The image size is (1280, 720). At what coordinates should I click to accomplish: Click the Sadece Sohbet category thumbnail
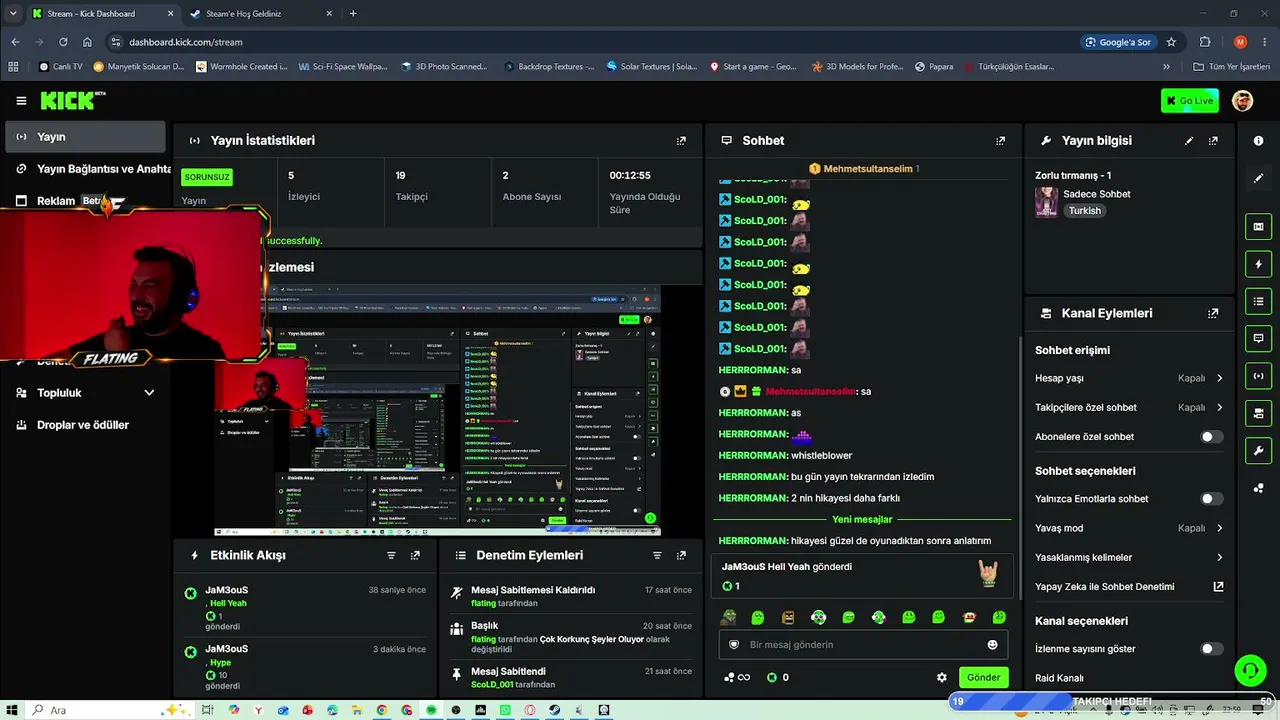[x=1046, y=202]
